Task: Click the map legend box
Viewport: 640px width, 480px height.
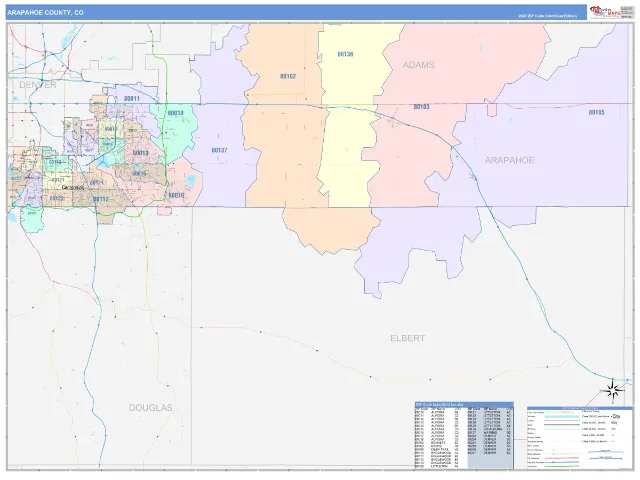Action: pos(579,438)
